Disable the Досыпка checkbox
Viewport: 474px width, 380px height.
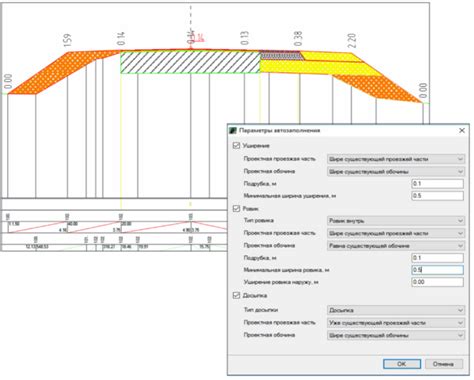236,295
